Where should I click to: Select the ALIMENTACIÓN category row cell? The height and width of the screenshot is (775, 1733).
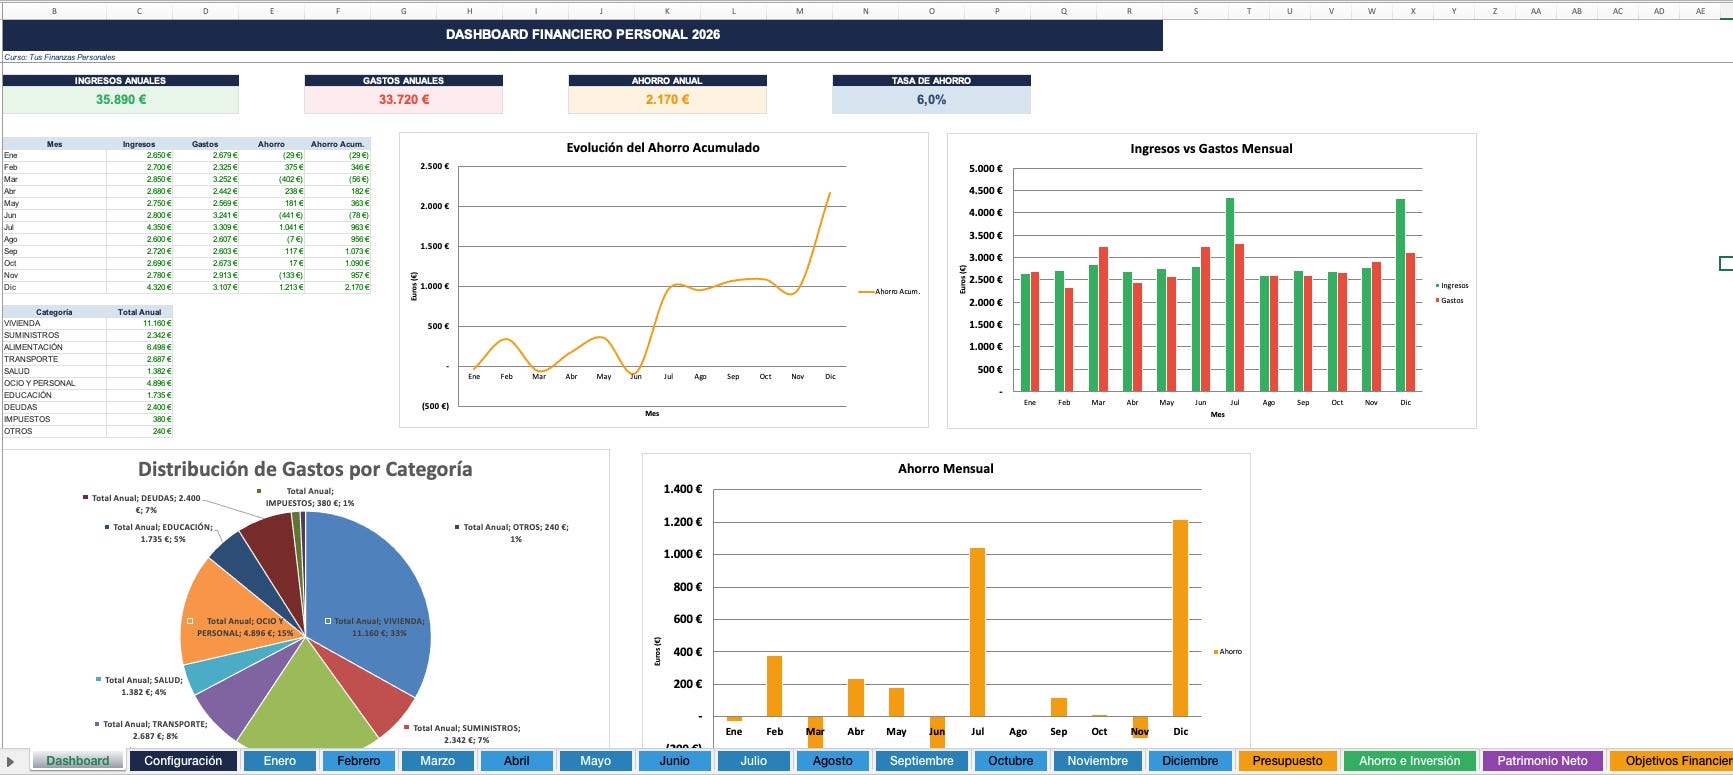pos(54,347)
